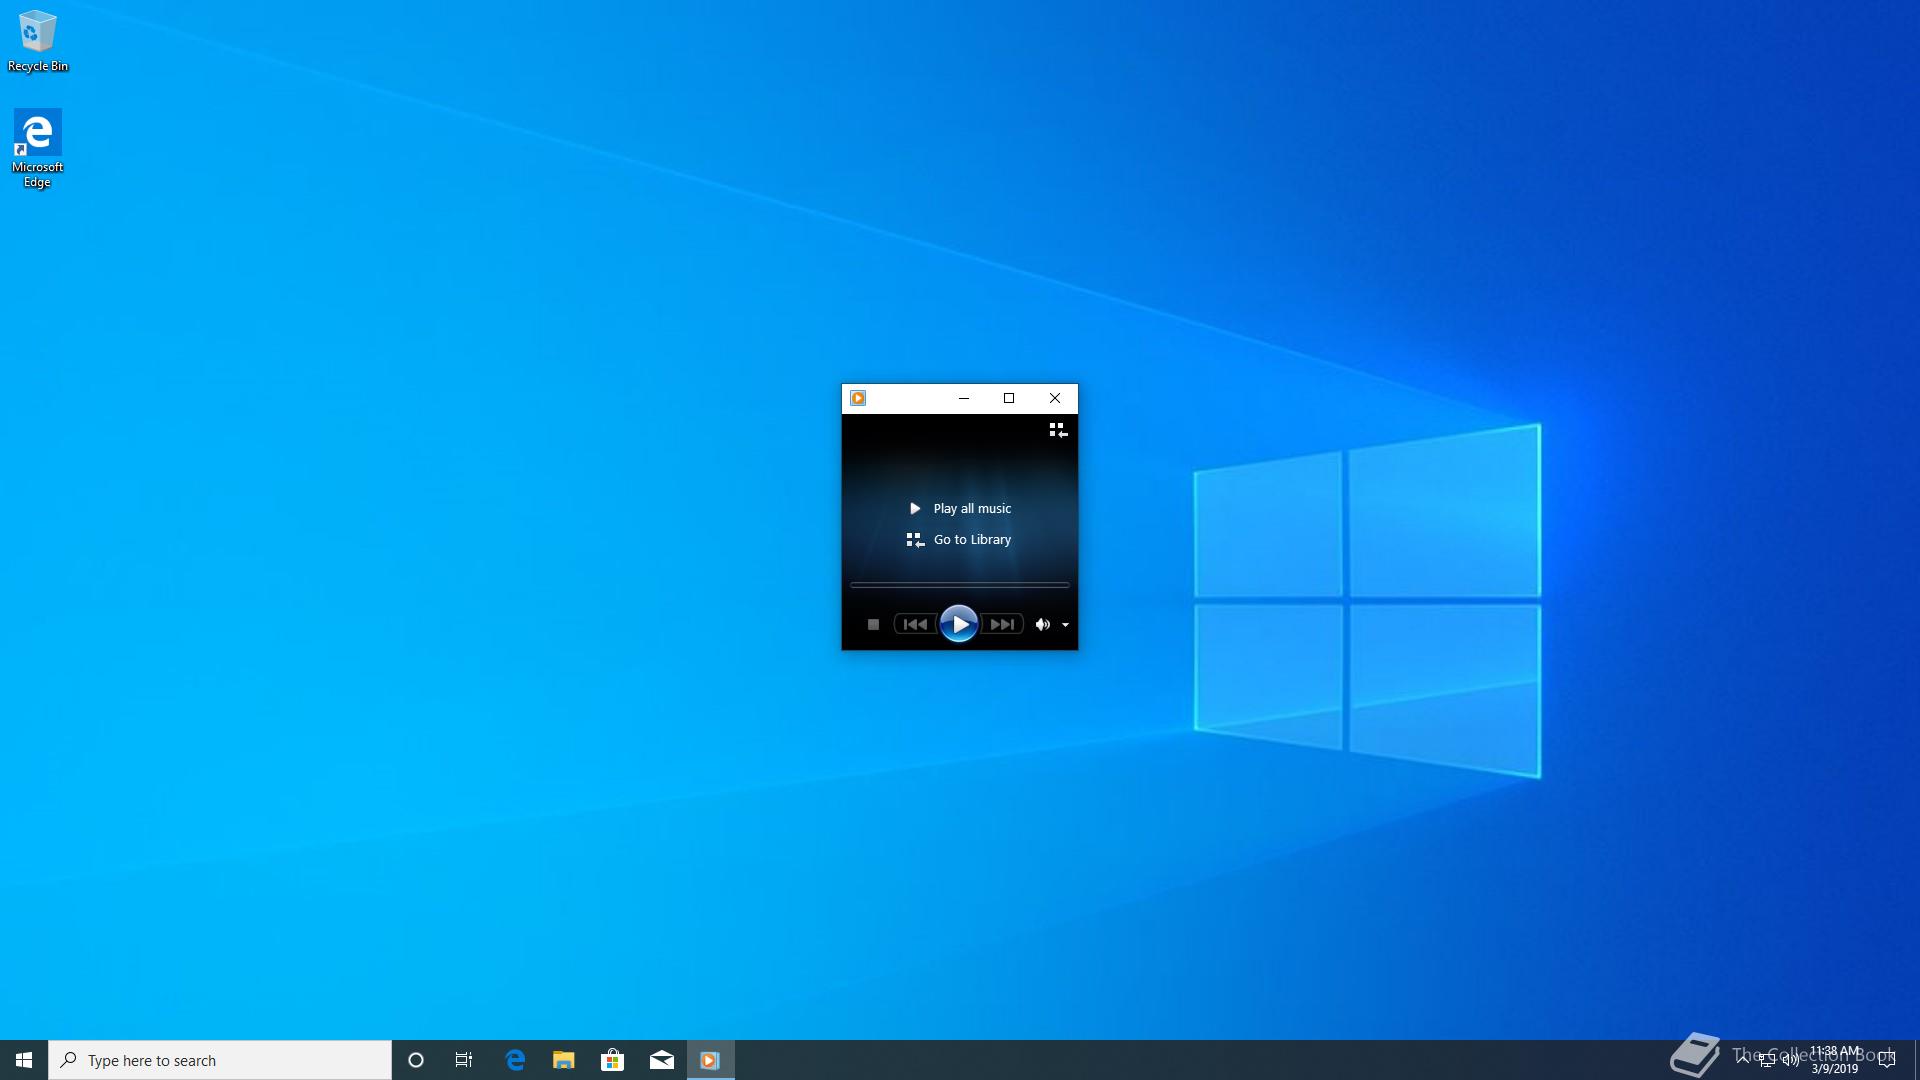Screen dimensions: 1920x1080
Task: Select the Microsoft Edge desktop shortcut
Action: pyautogui.click(x=37, y=148)
